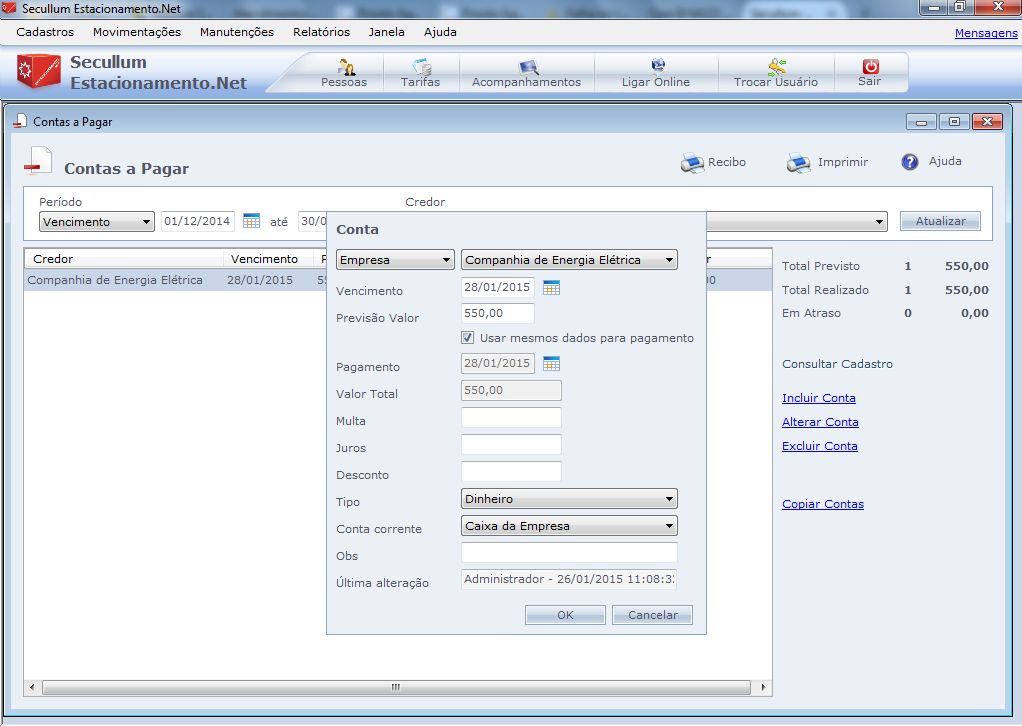This screenshot has height=726, width=1022.
Task: Uncheck Usar mesmos dados para pagamento
Action: 467,338
